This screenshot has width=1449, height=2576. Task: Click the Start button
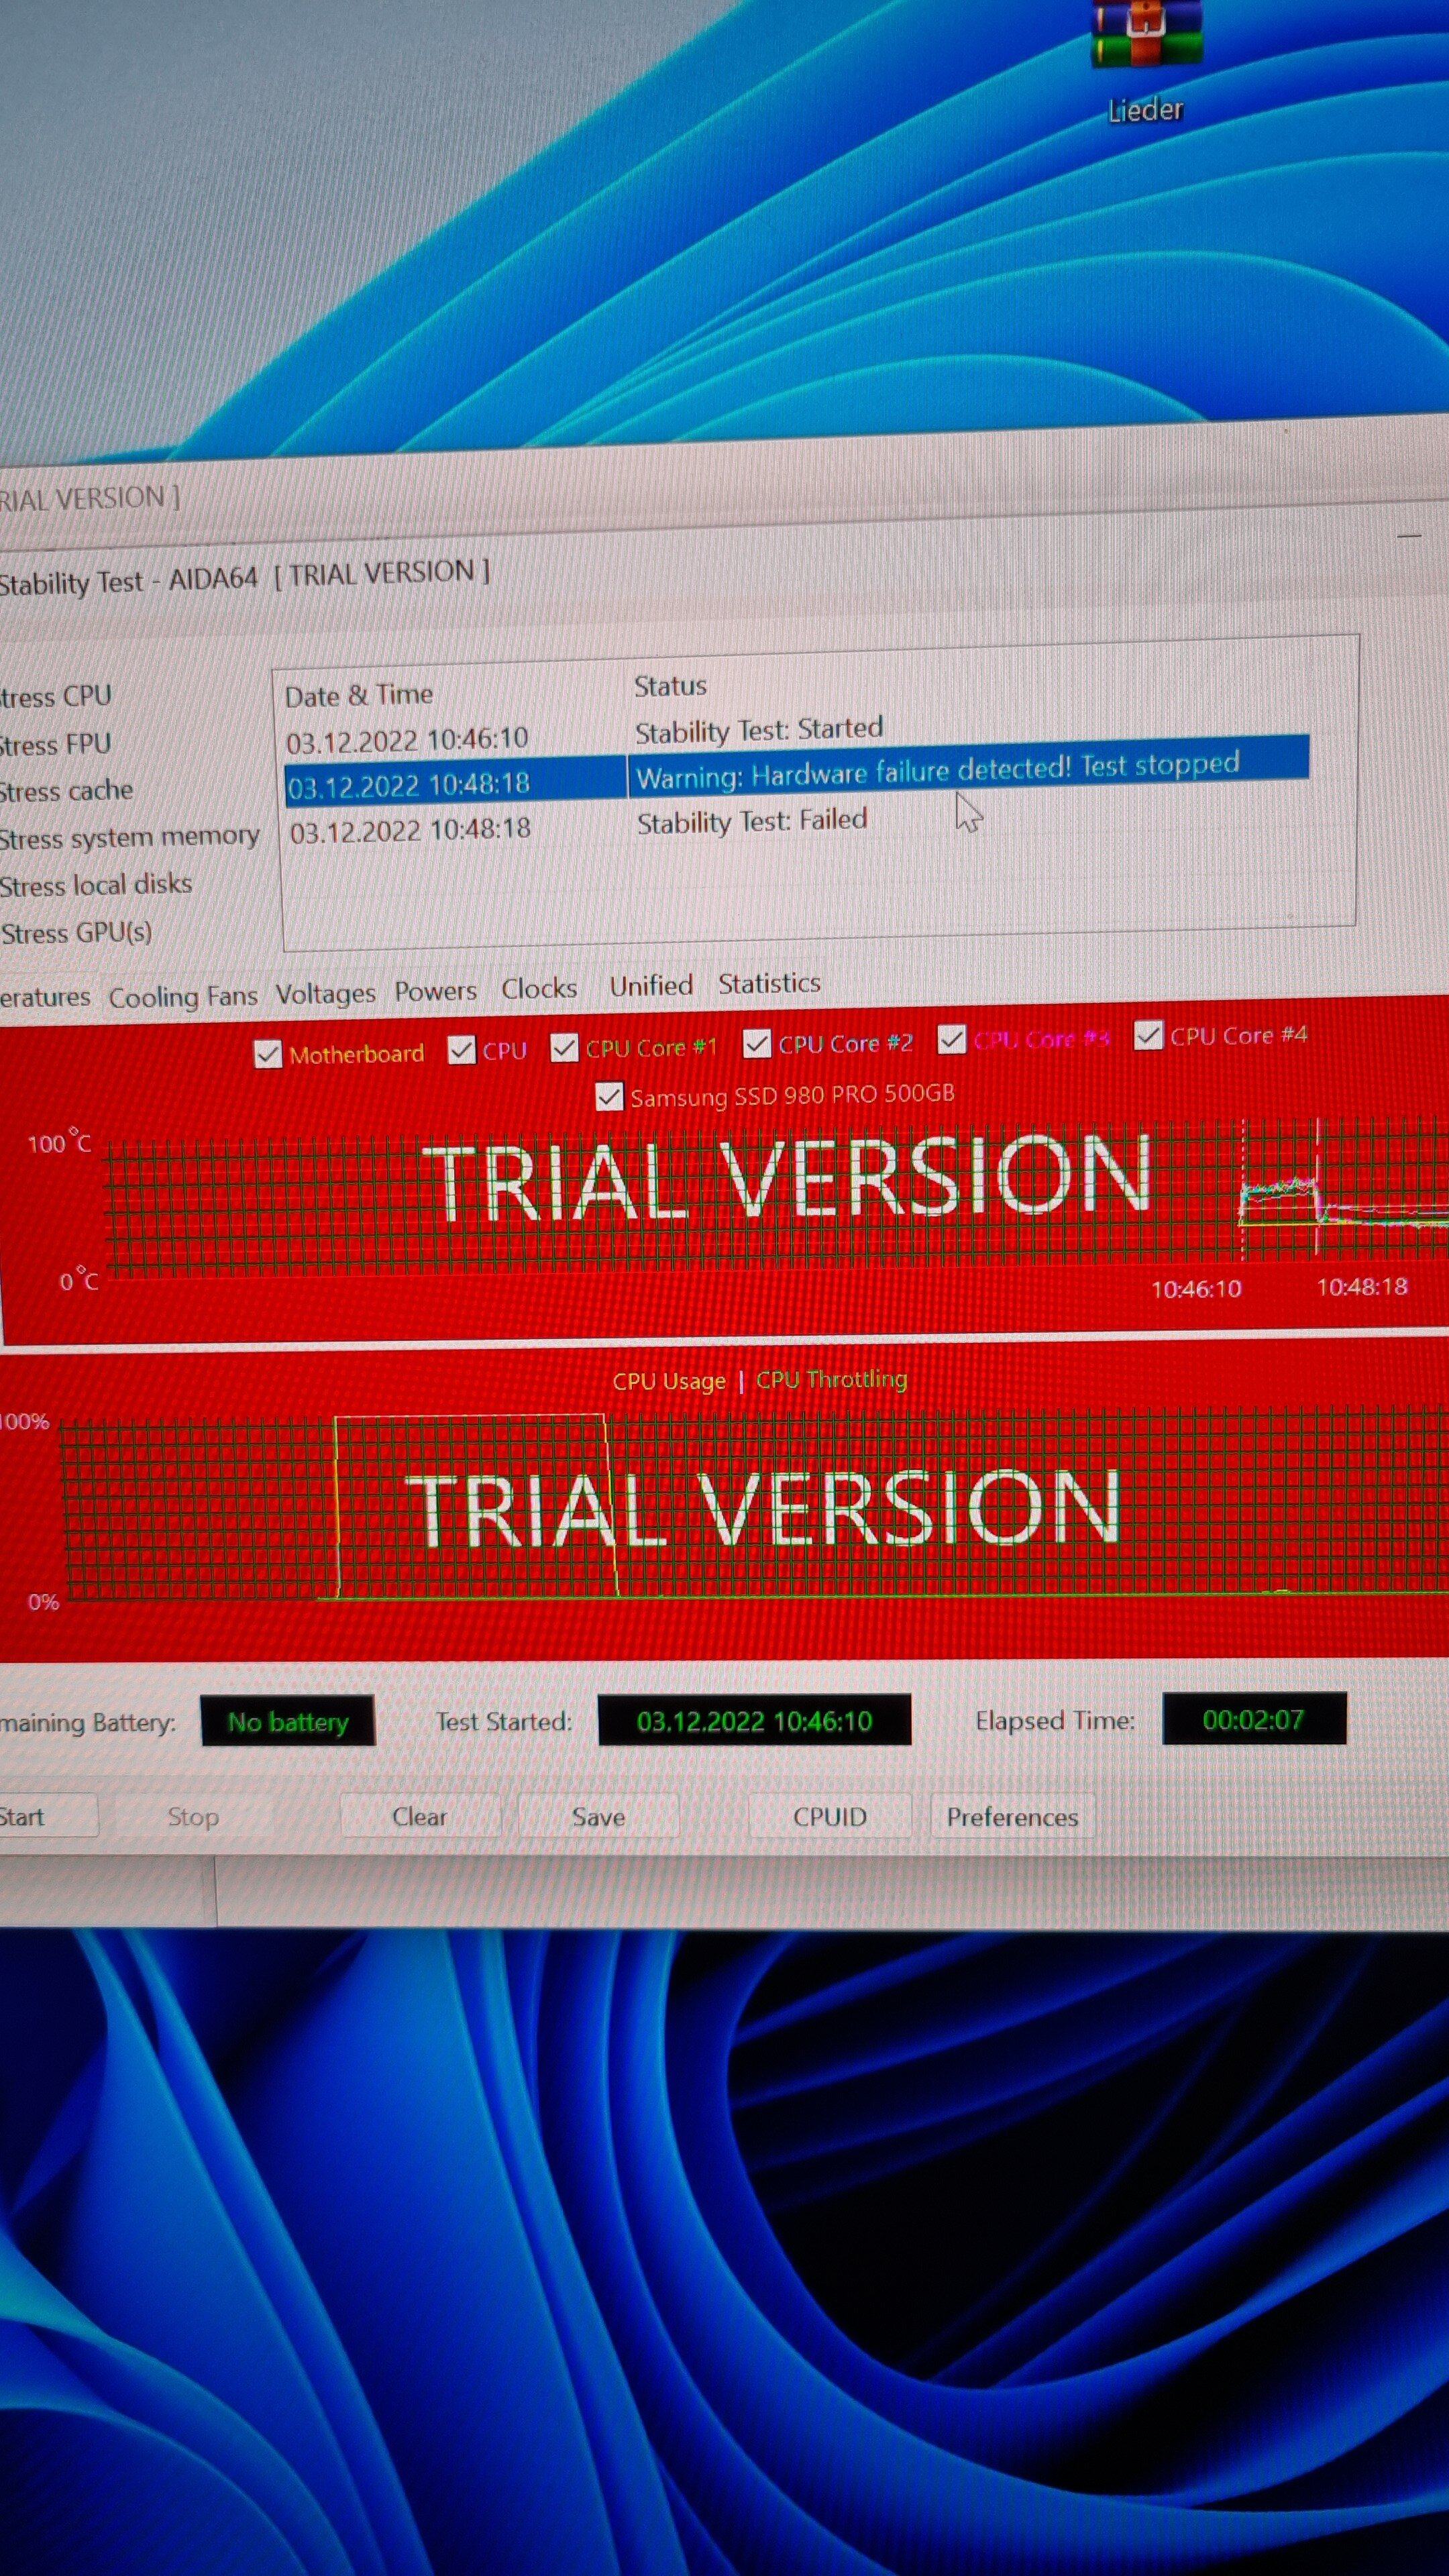(x=47, y=1817)
